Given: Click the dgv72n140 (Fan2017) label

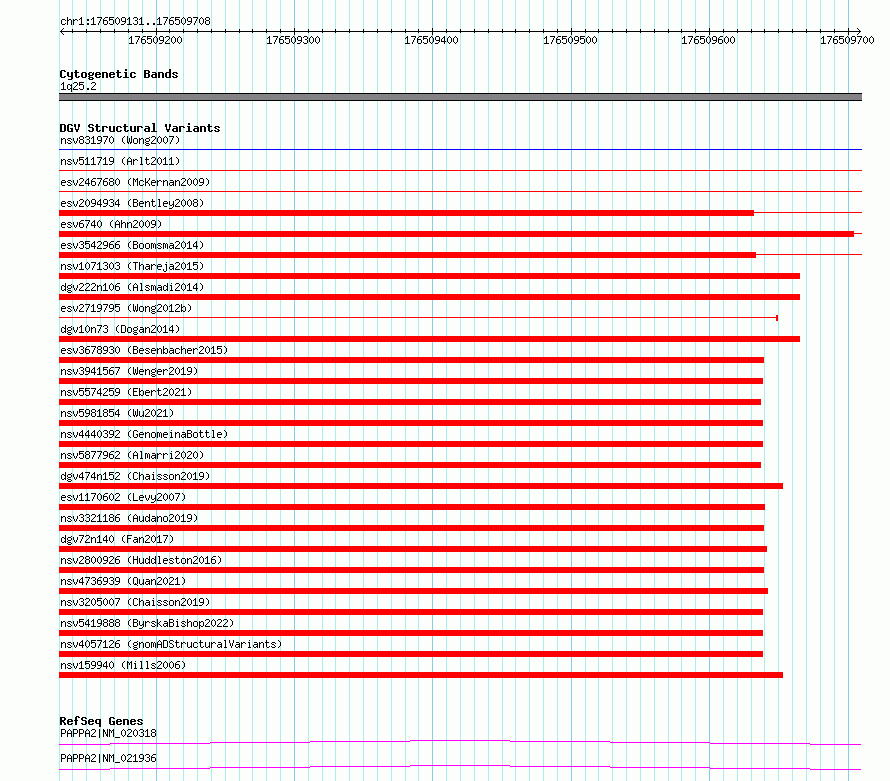Looking at the screenshot, I should [x=117, y=539].
